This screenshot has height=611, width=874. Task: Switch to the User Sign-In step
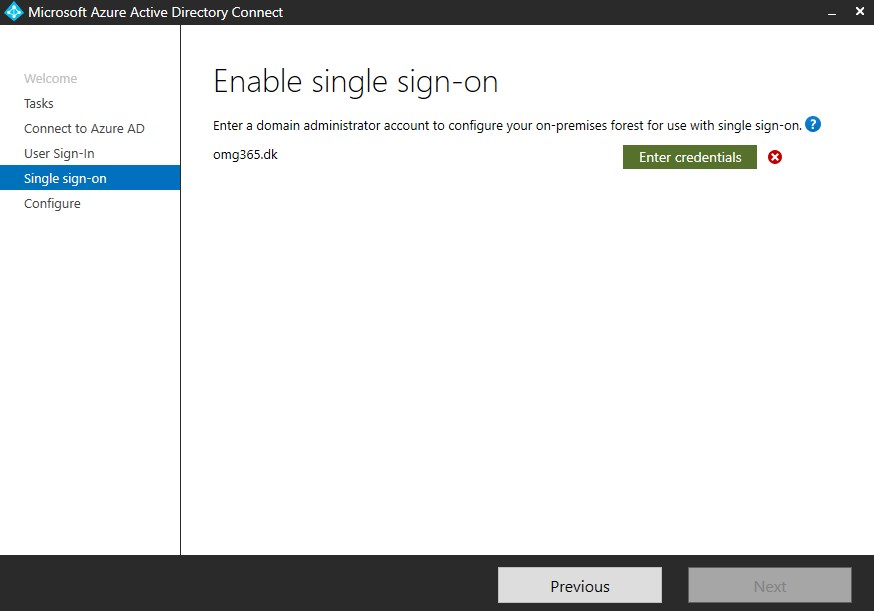click(59, 153)
